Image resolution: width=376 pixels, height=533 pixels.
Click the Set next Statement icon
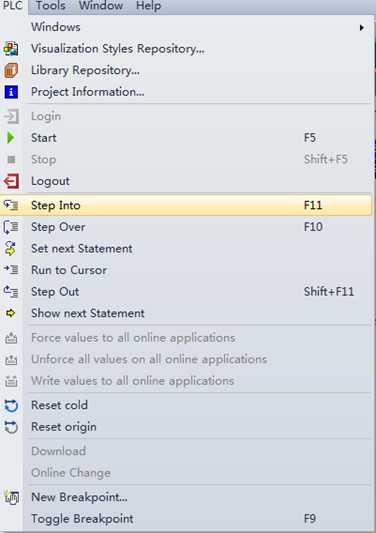[11, 248]
